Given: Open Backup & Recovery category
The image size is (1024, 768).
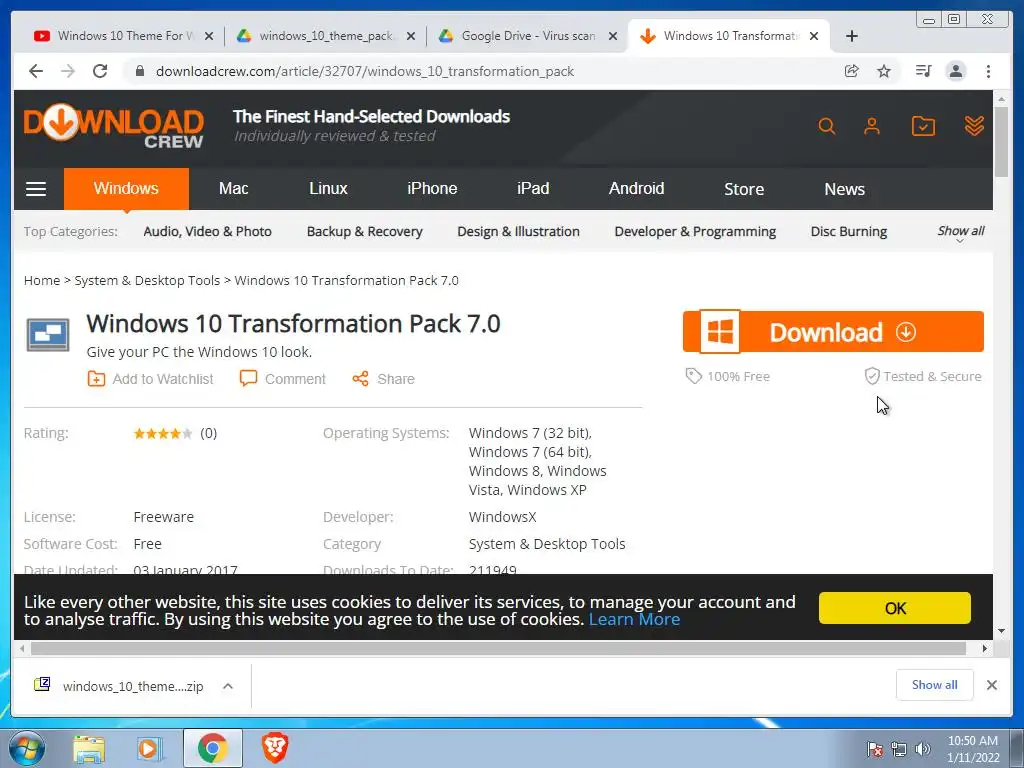Looking at the screenshot, I should point(364,231).
